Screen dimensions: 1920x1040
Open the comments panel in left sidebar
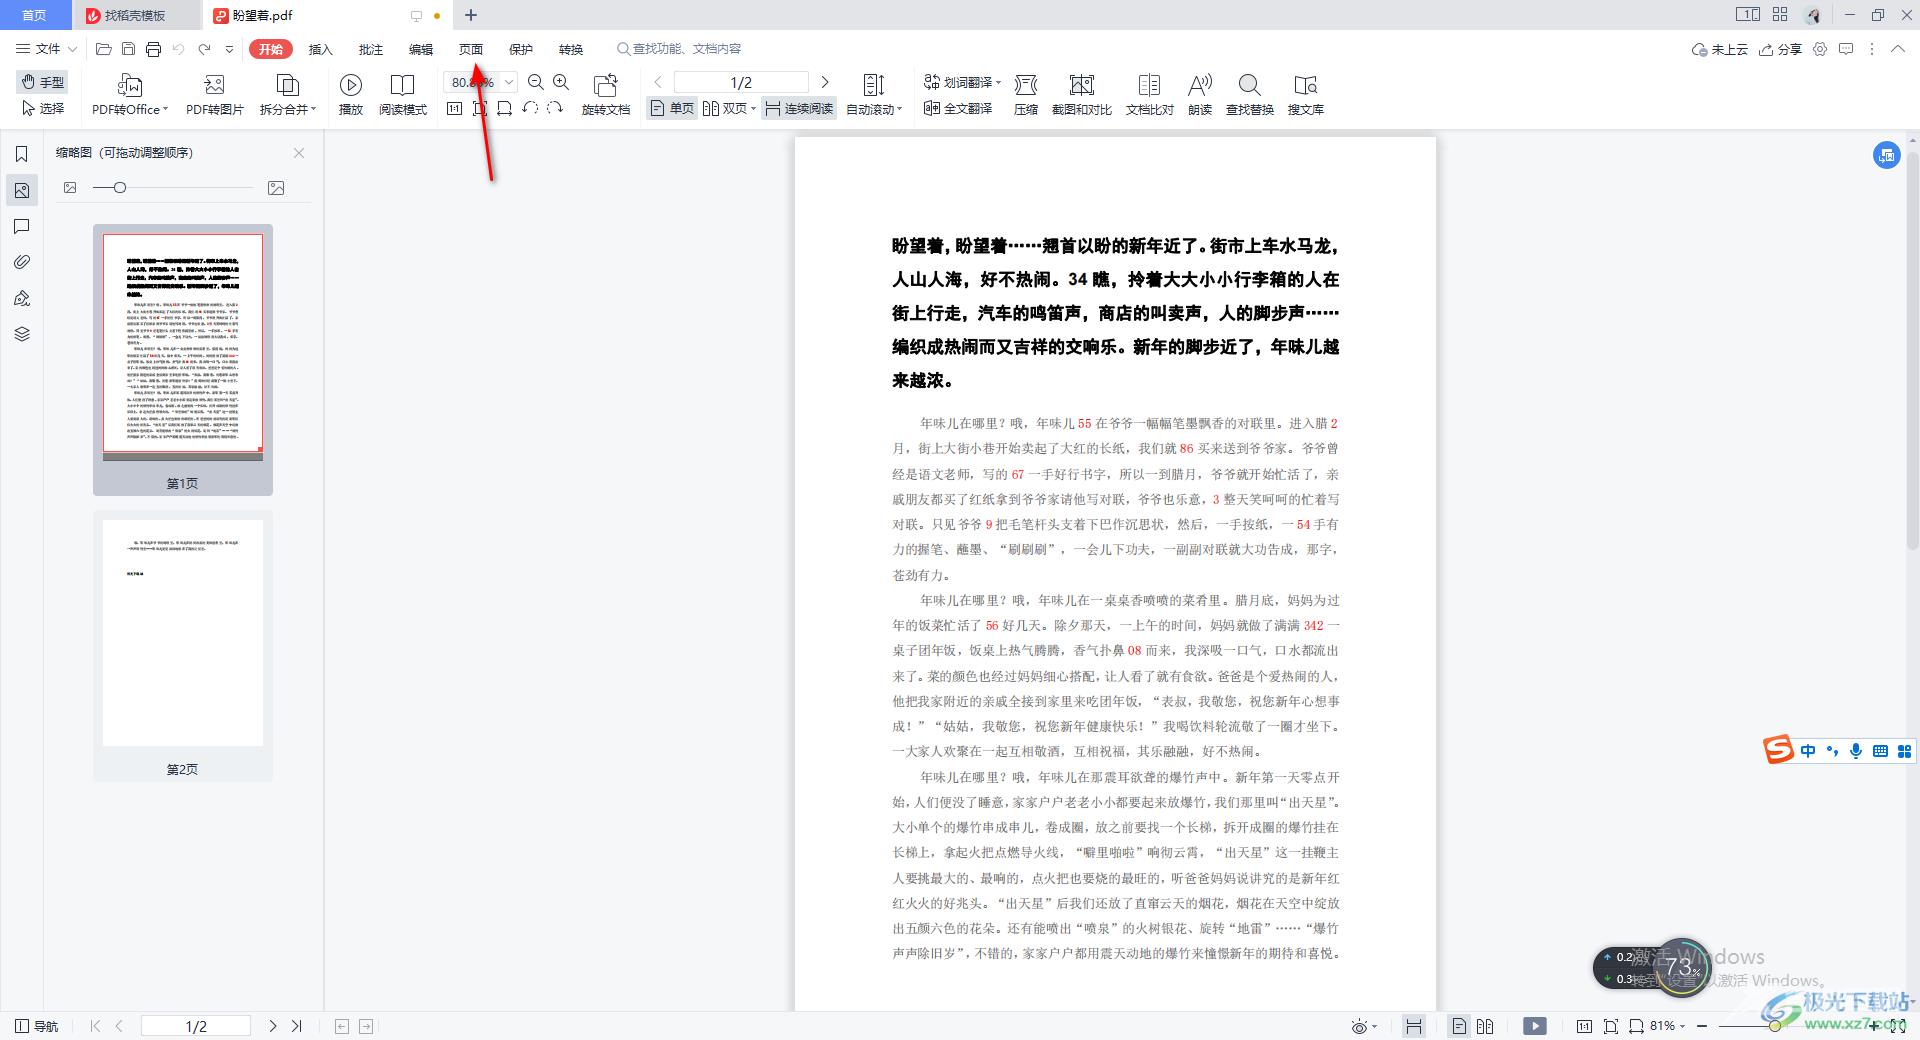pyautogui.click(x=21, y=226)
